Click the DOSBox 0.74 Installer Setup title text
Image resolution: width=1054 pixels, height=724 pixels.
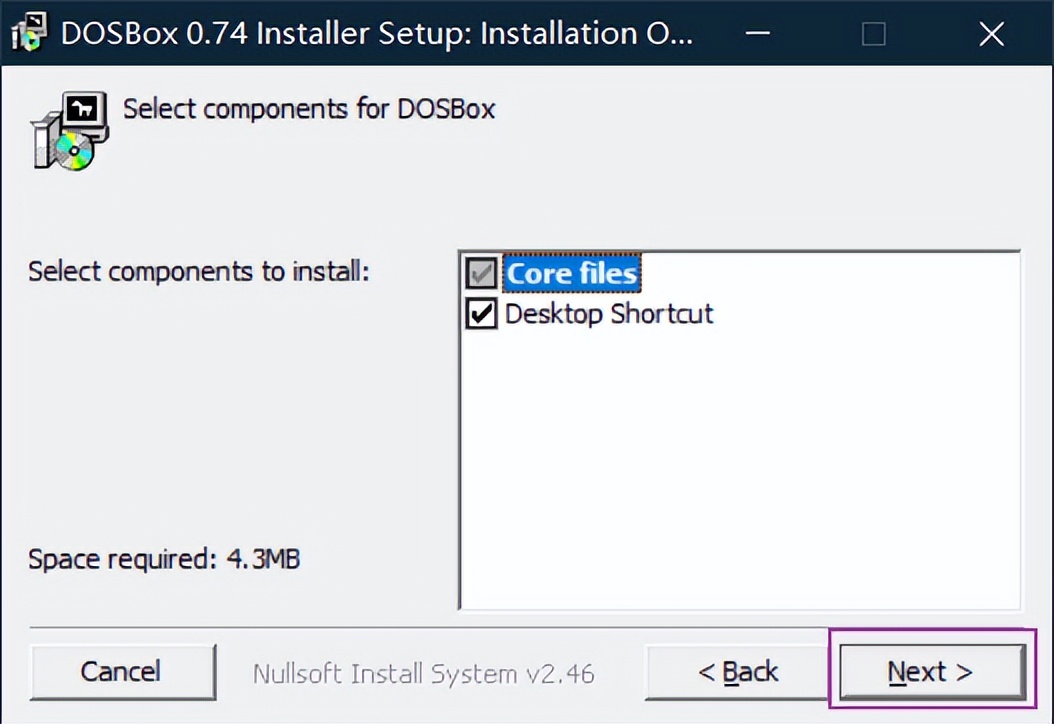click(x=376, y=33)
